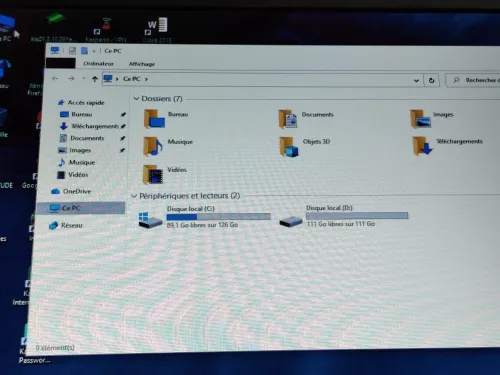Click the OneDrive cloud icon in sidebar

tap(55, 192)
